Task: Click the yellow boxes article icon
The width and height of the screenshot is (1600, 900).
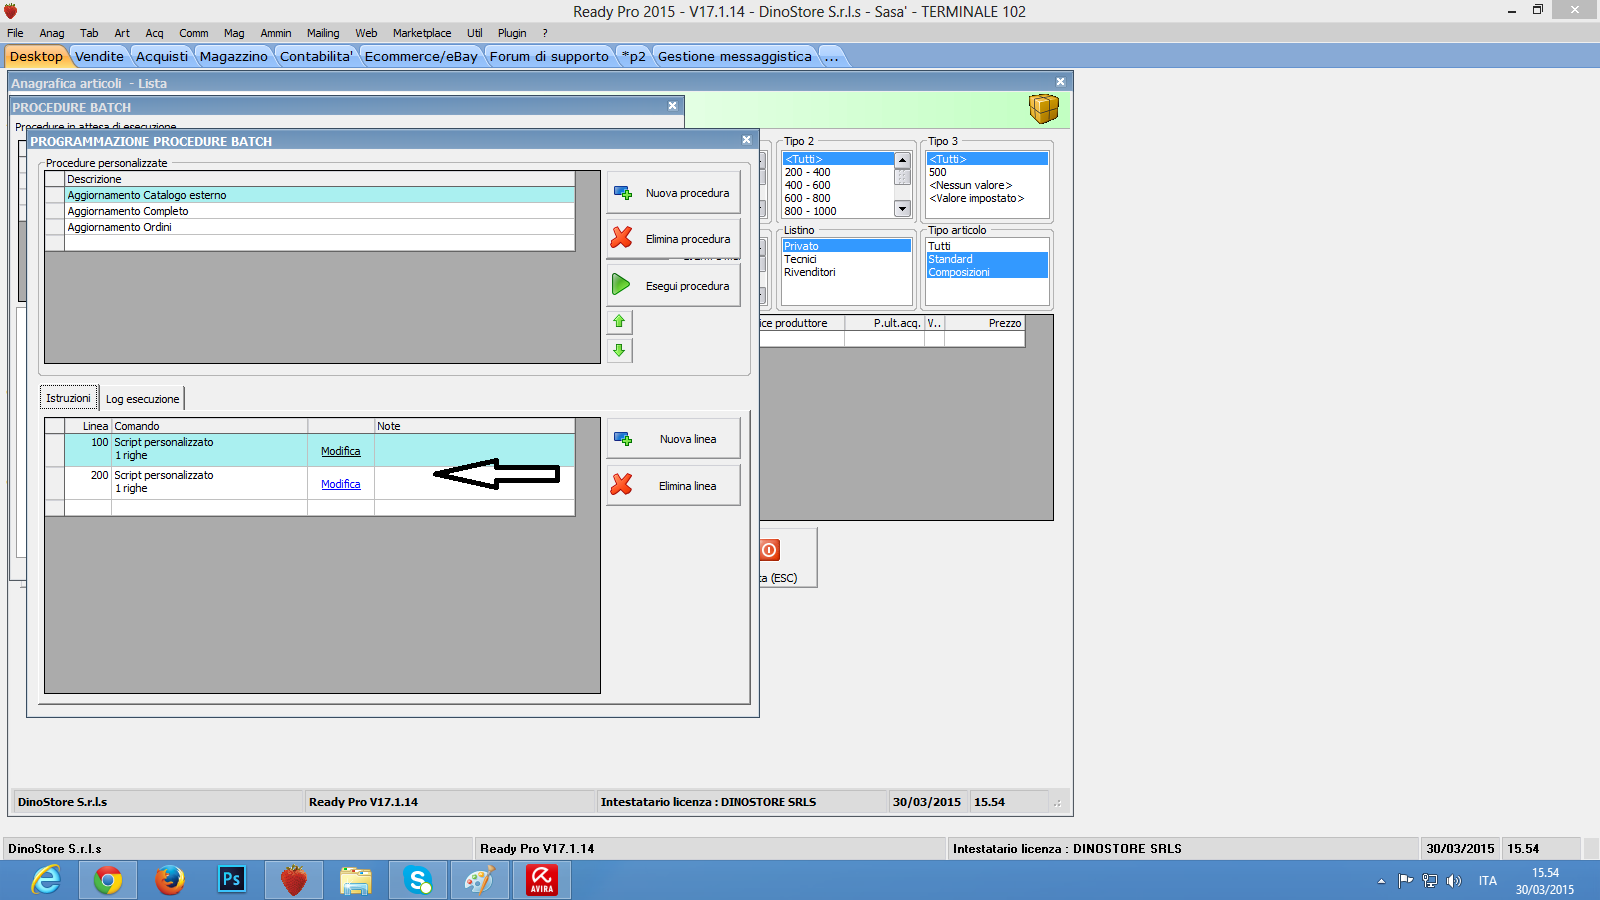Action: click(1043, 108)
